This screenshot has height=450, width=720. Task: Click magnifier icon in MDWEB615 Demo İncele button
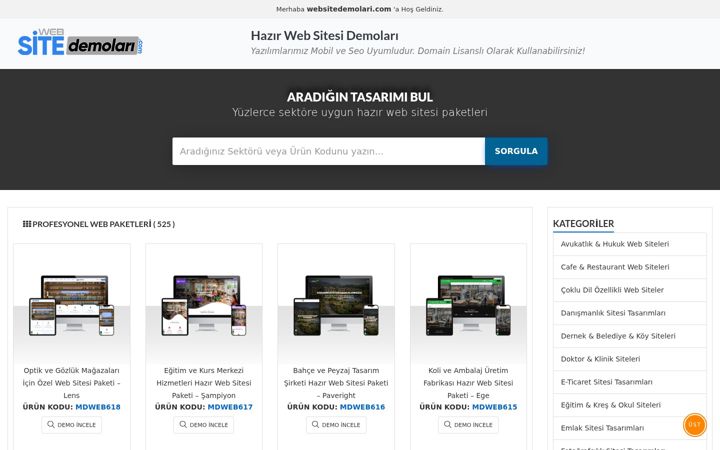click(x=448, y=424)
